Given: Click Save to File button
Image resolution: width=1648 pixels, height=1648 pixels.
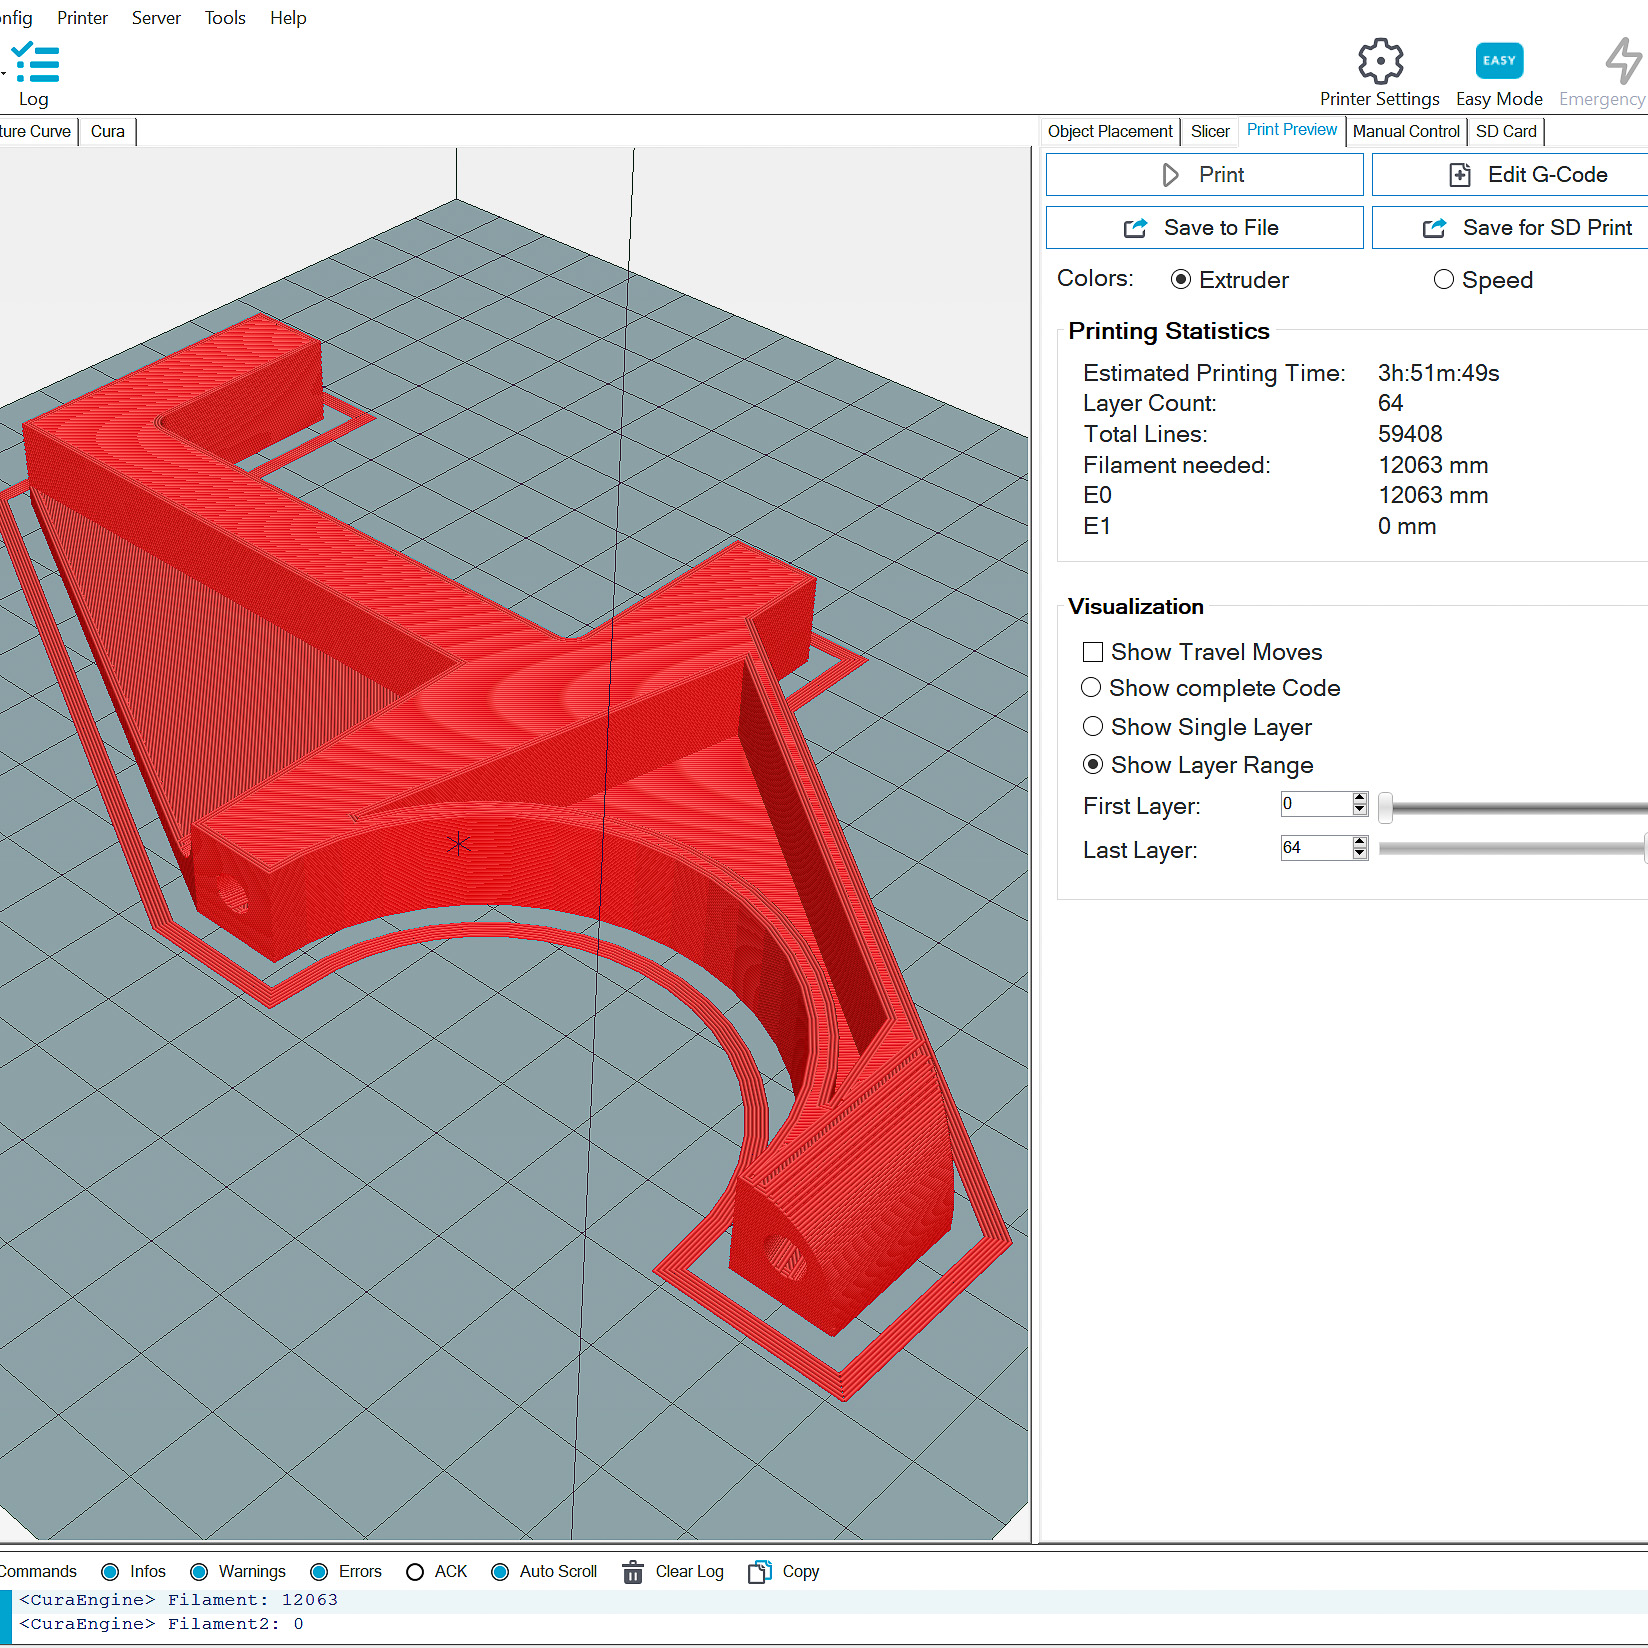Looking at the screenshot, I should tap(1204, 228).
